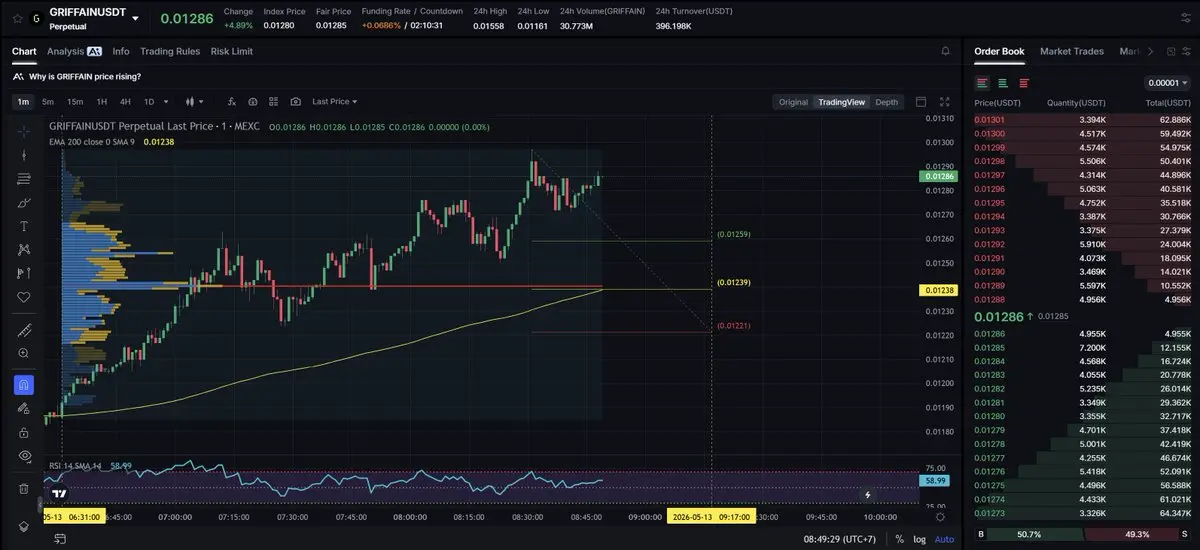Switch the chart window layout icon
This screenshot has height=550, width=1200.
pyautogui.click(x=921, y=102)
